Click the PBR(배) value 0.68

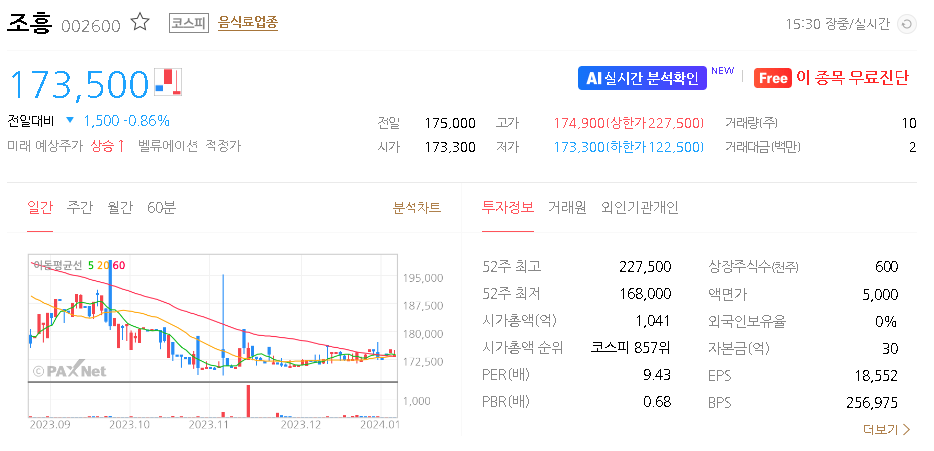[657, 402]
